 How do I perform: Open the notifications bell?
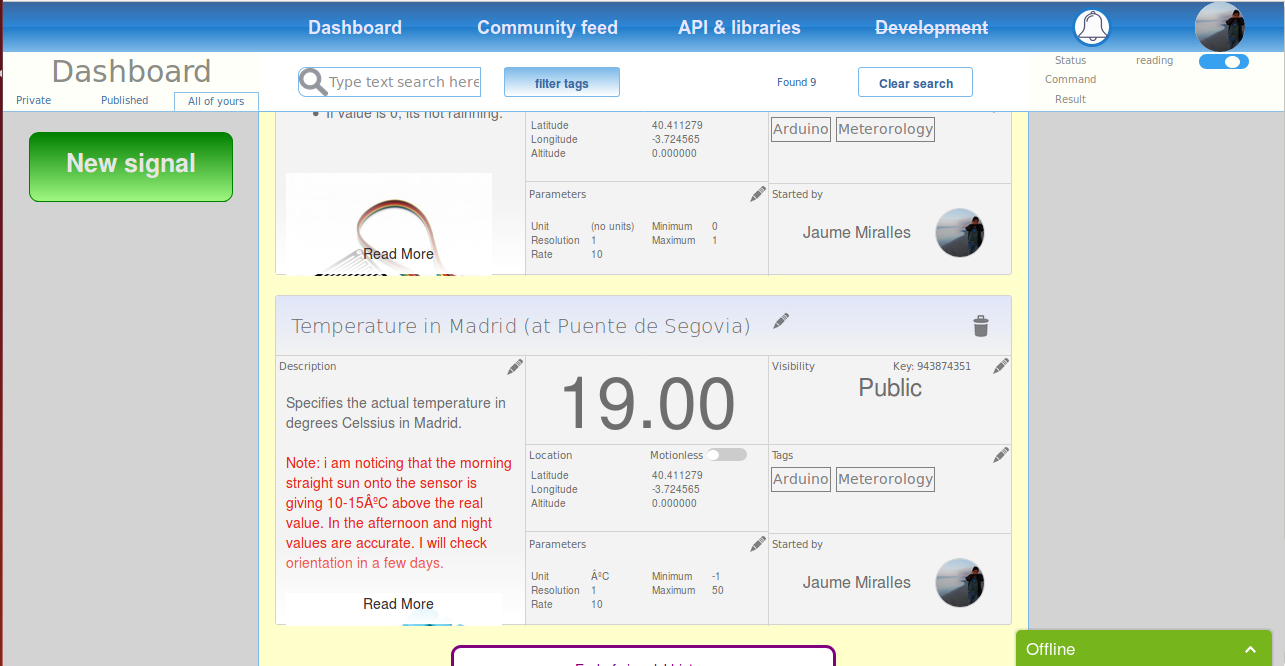click(x=1092, y=27)
